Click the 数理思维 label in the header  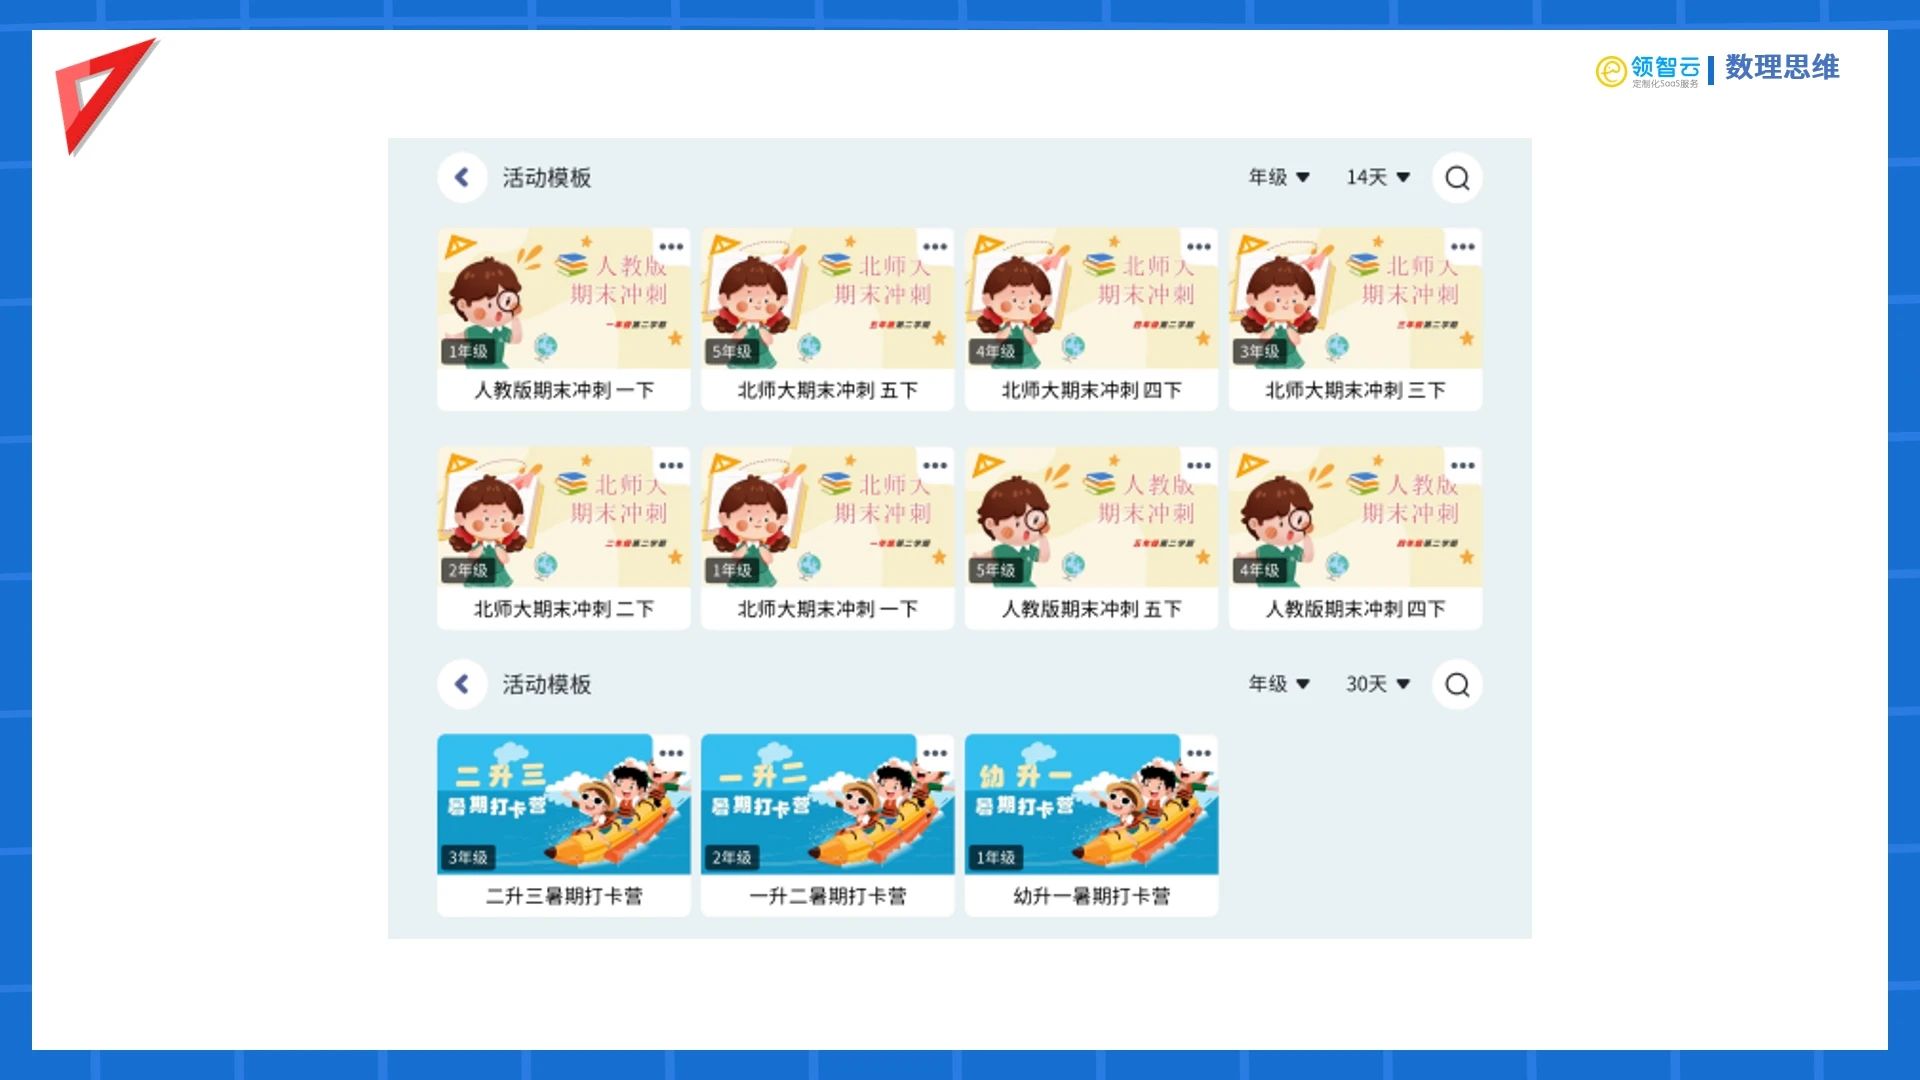pos(1783,70)
